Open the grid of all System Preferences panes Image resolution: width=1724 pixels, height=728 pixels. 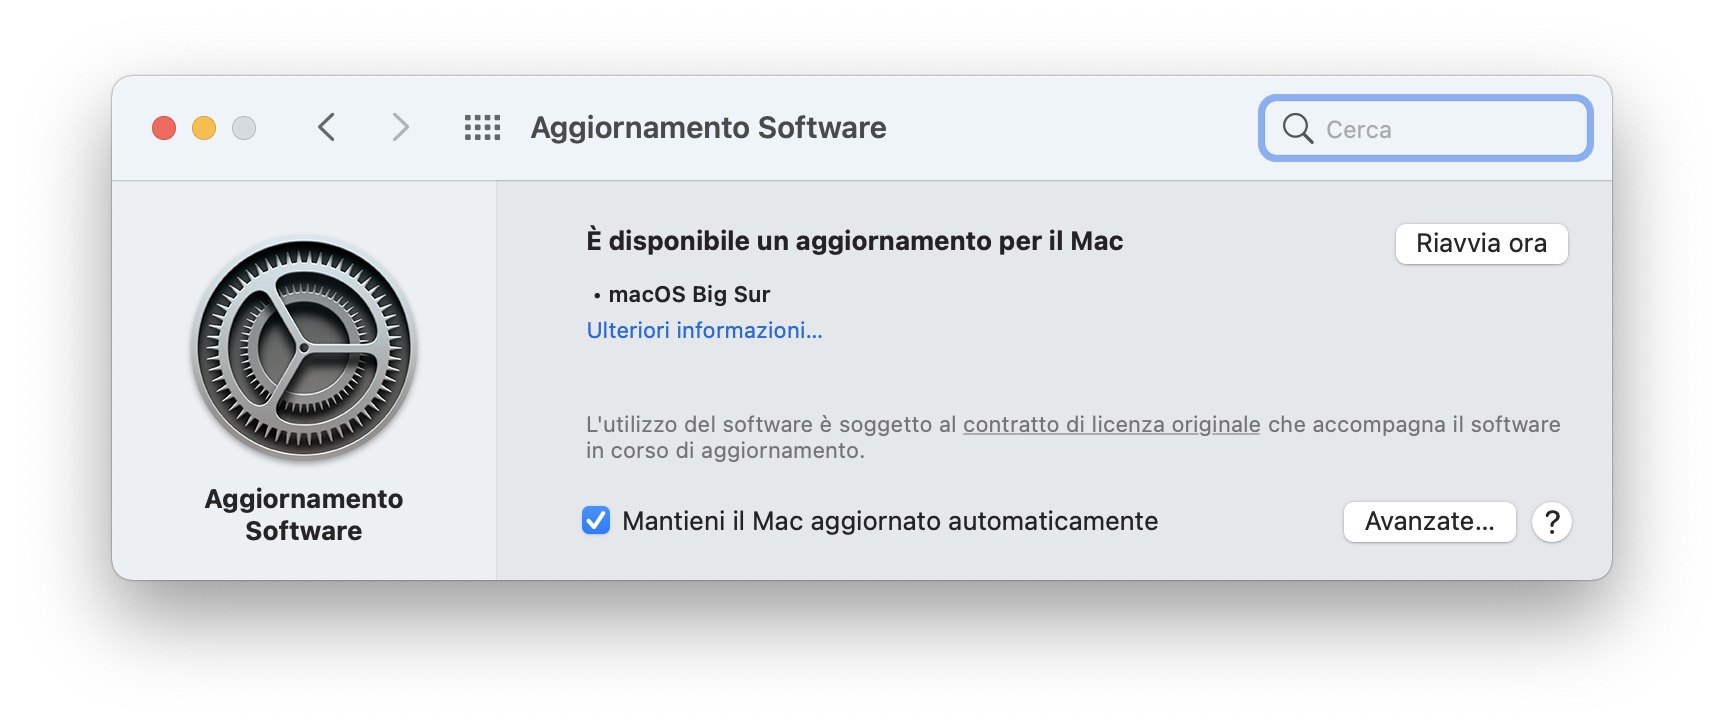pos(482,128)
